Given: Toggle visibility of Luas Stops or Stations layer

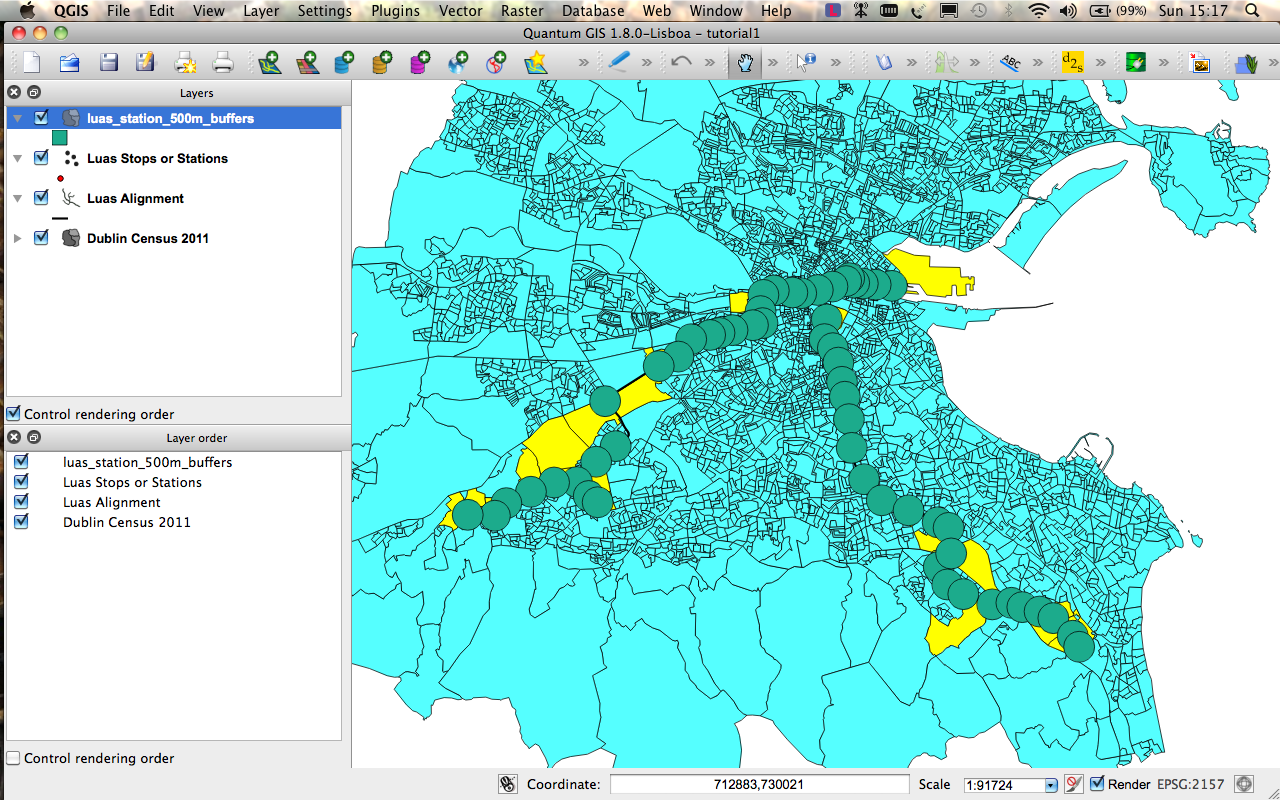Looking at the screenshot, I should (x=41, y=157).
